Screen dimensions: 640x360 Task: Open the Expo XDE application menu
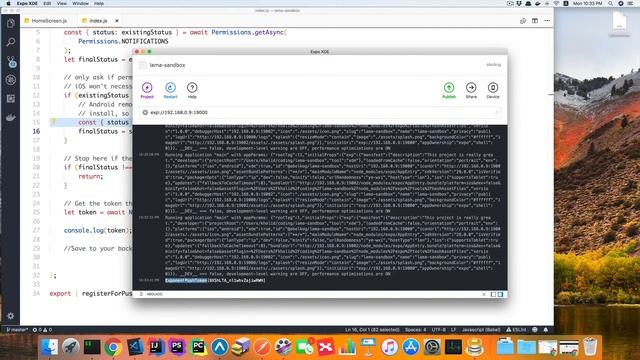pyautogui.click(x=27, y=3)
